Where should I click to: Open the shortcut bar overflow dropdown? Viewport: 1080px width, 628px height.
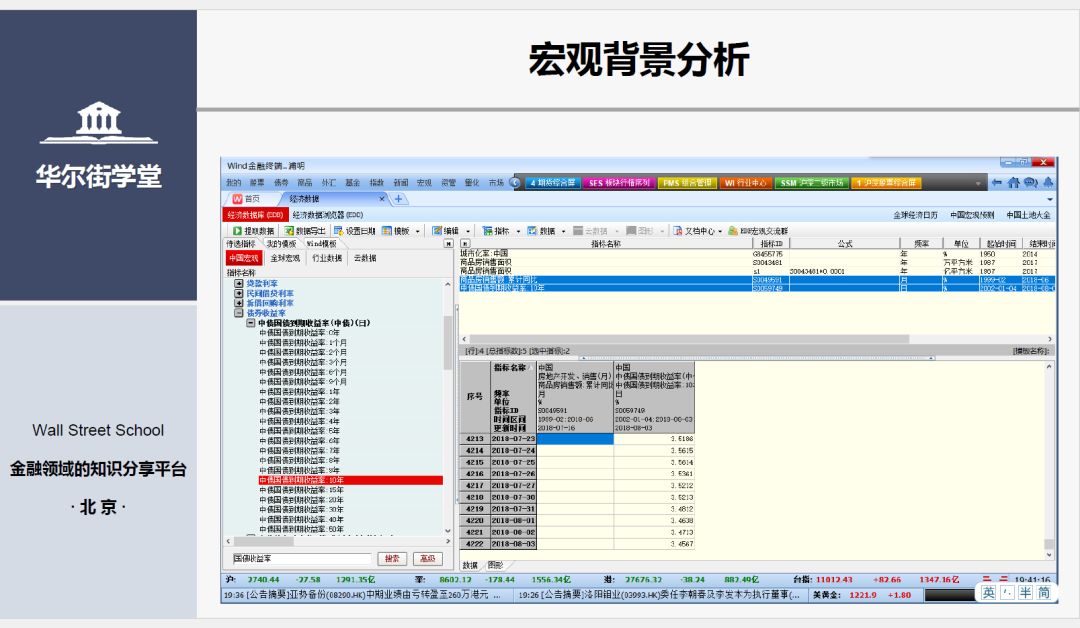[x=977, y=184]
